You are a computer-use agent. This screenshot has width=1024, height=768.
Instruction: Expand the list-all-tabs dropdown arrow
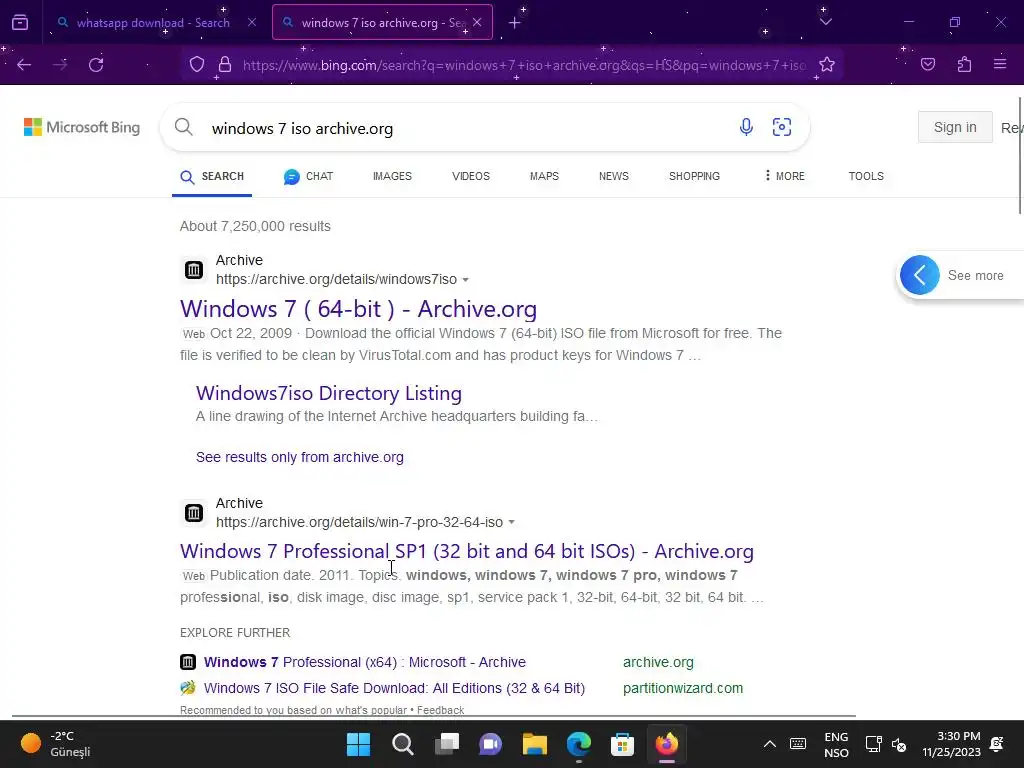tap(825, 22)
